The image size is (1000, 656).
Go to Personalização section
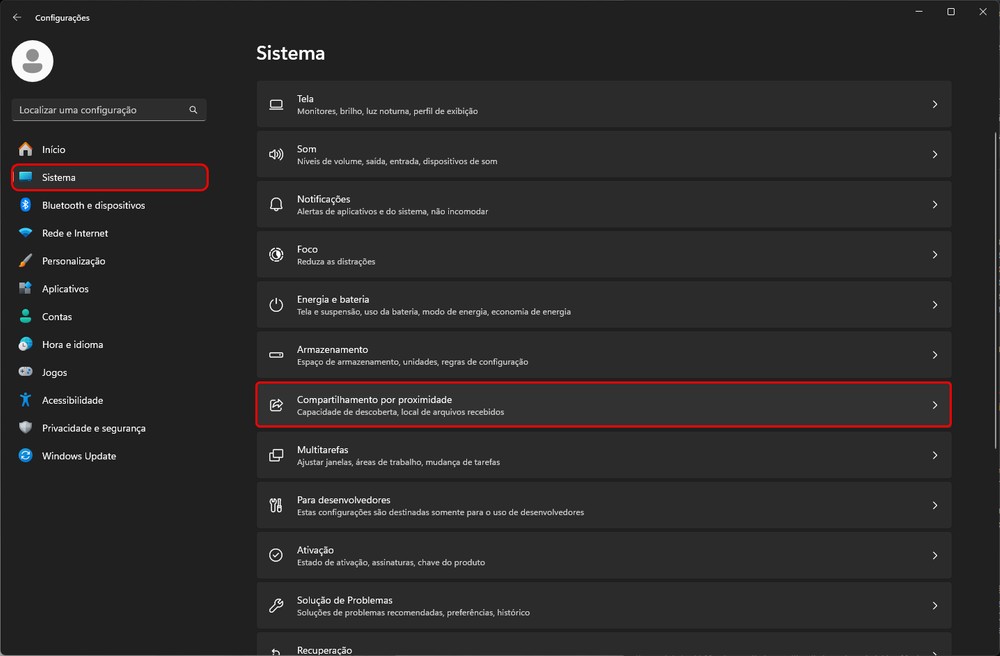tap(73, 261)
